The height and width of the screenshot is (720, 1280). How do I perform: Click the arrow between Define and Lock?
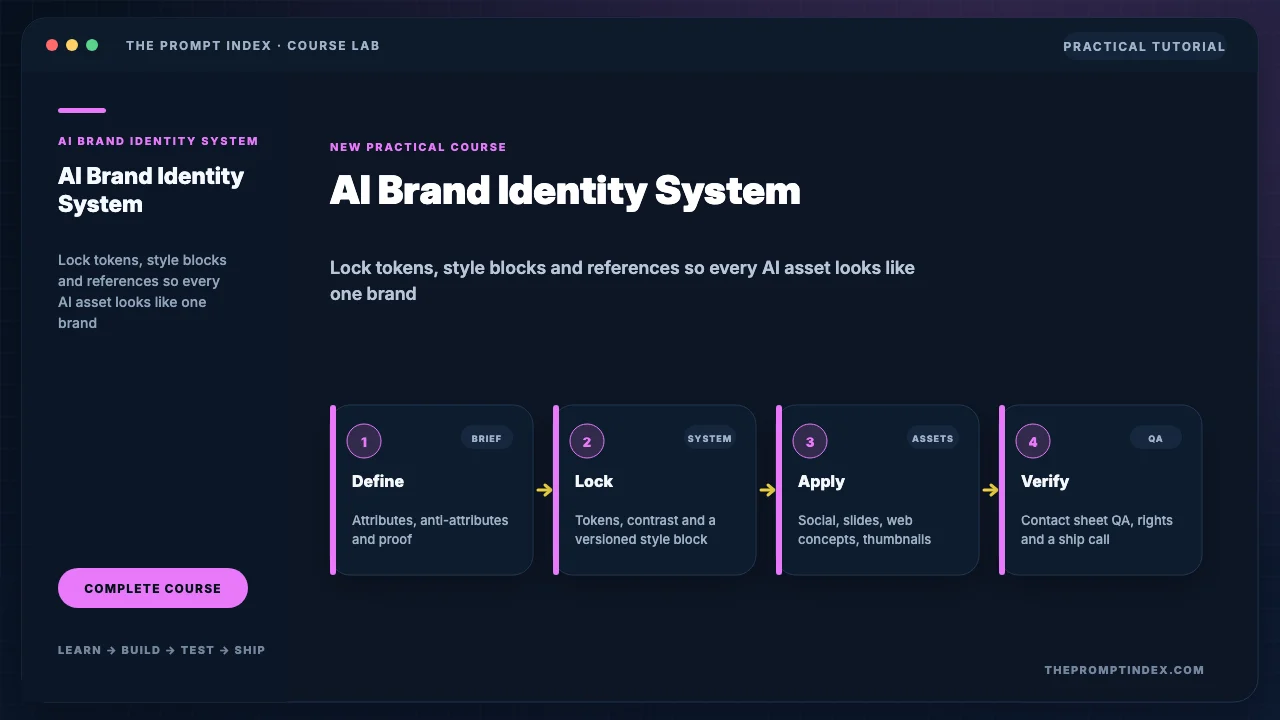544,490
